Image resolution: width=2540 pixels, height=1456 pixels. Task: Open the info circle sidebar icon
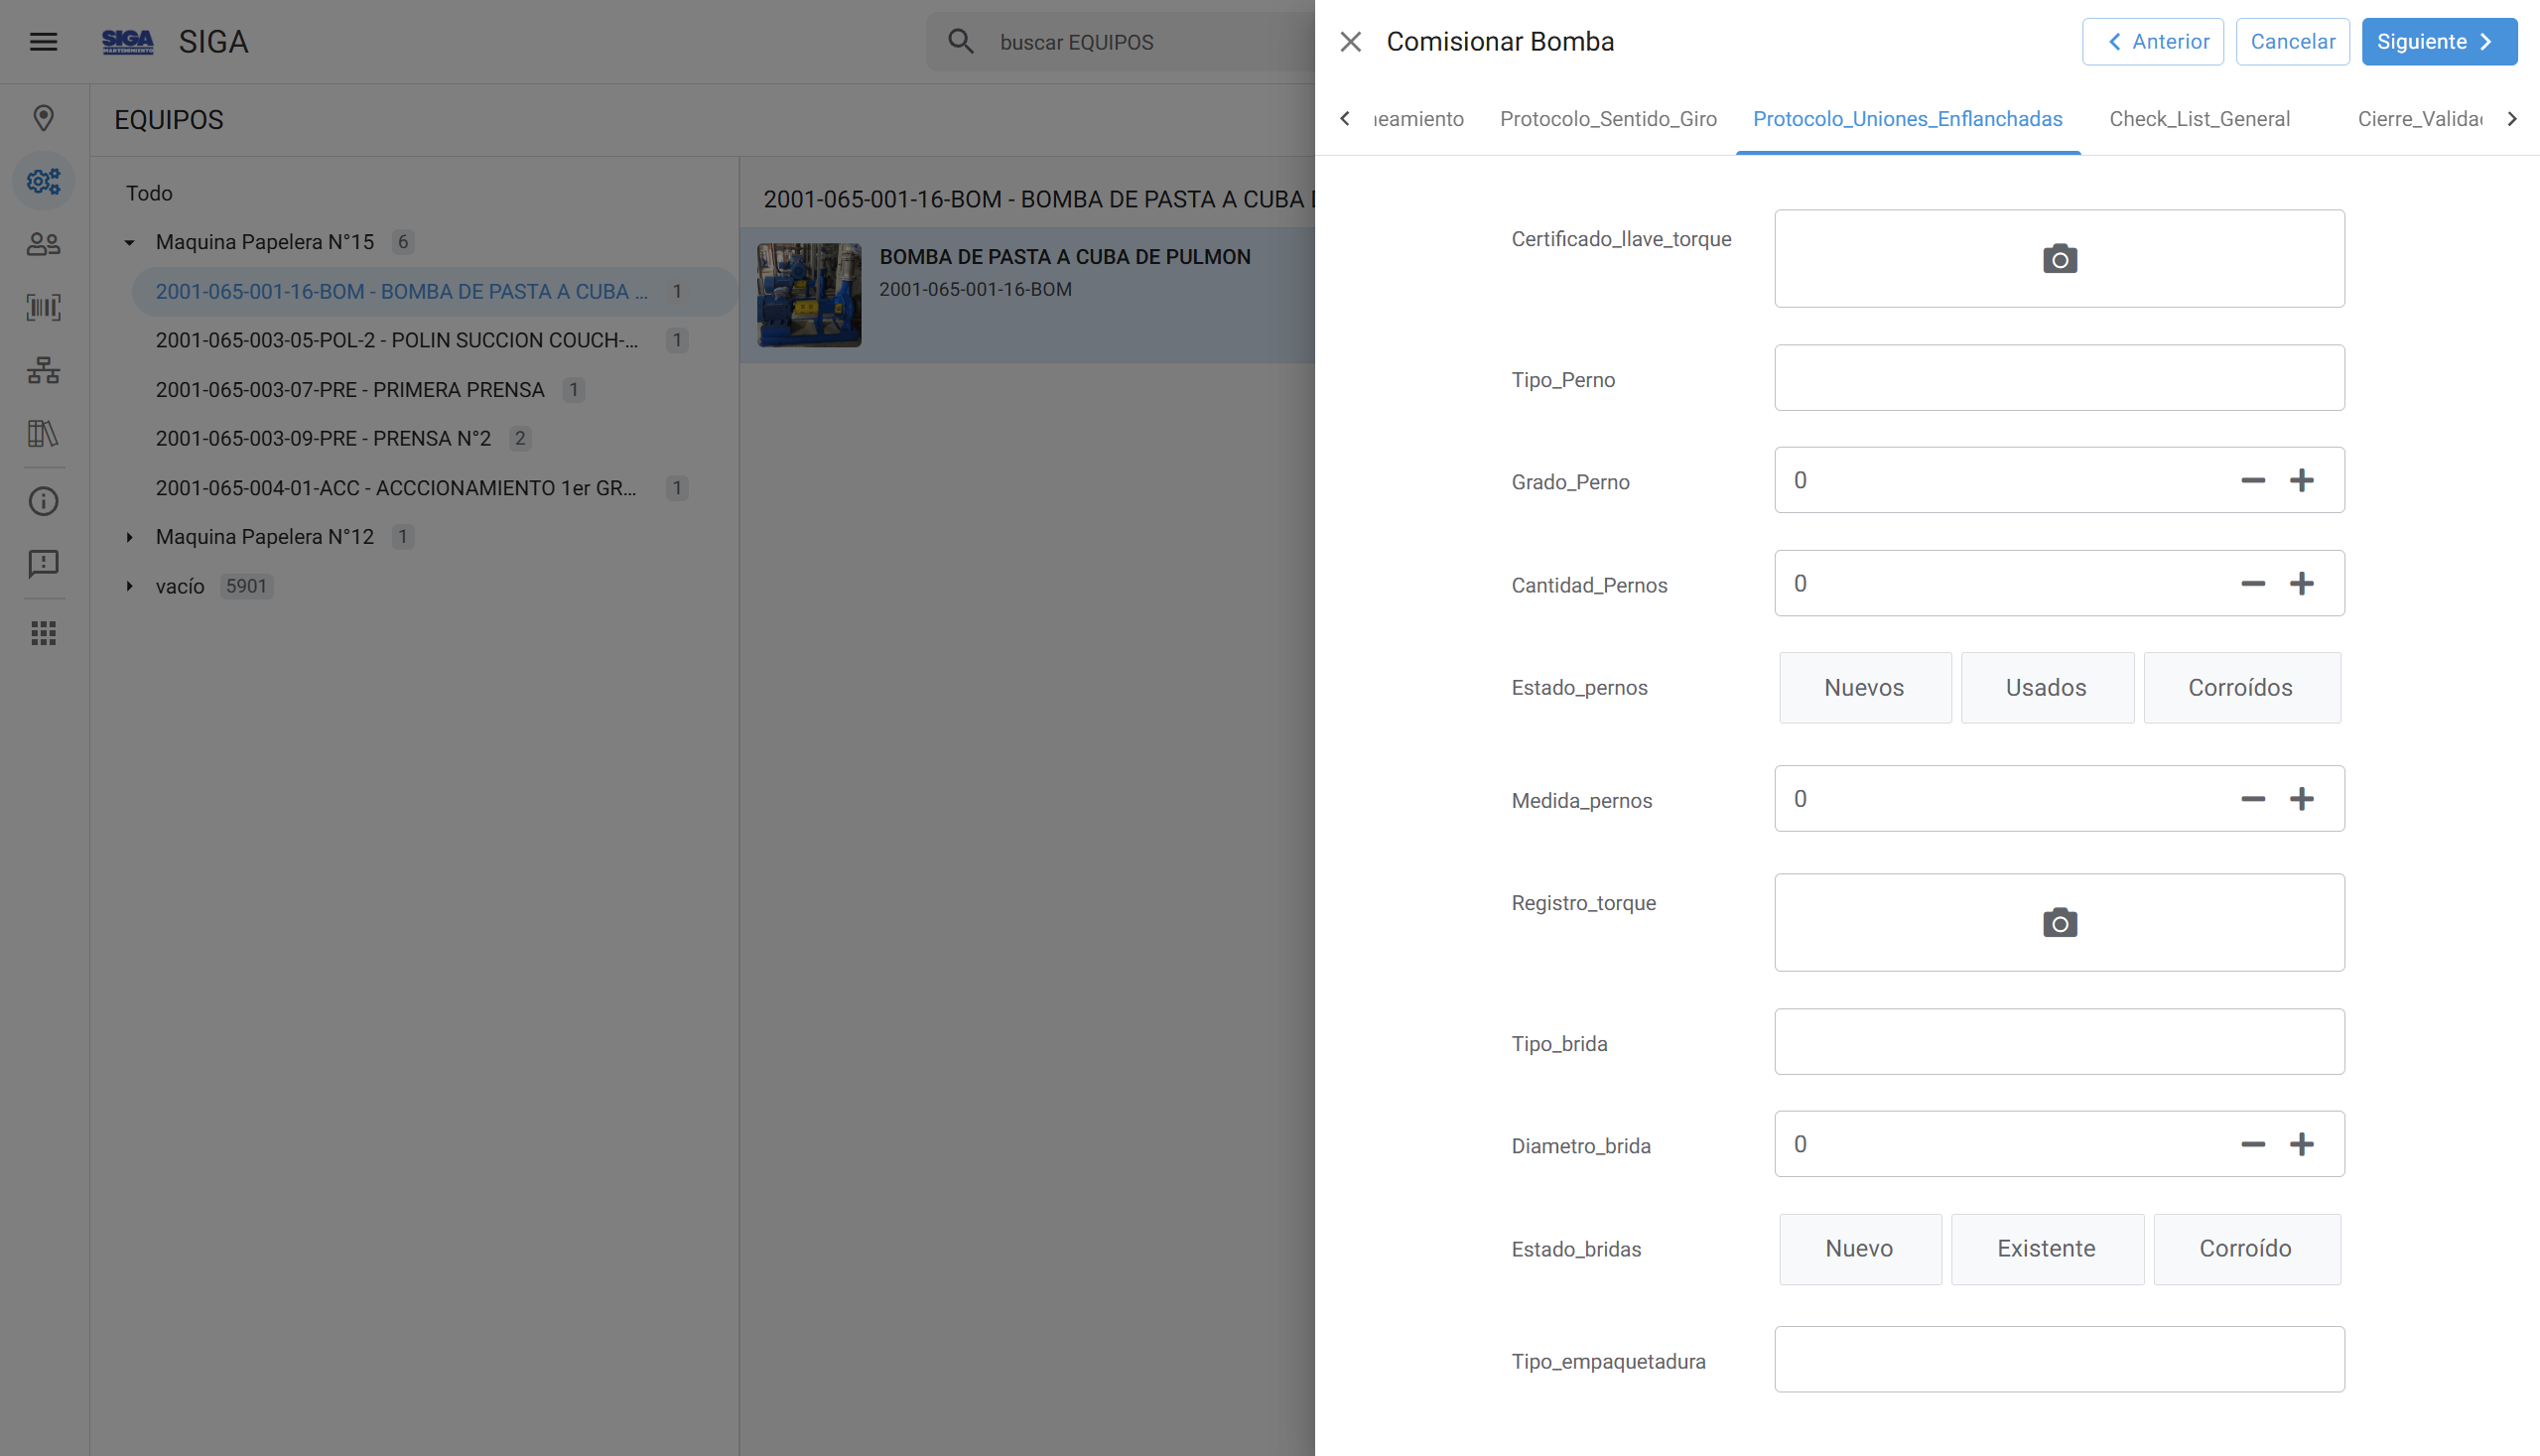click(x=43, y=501)
